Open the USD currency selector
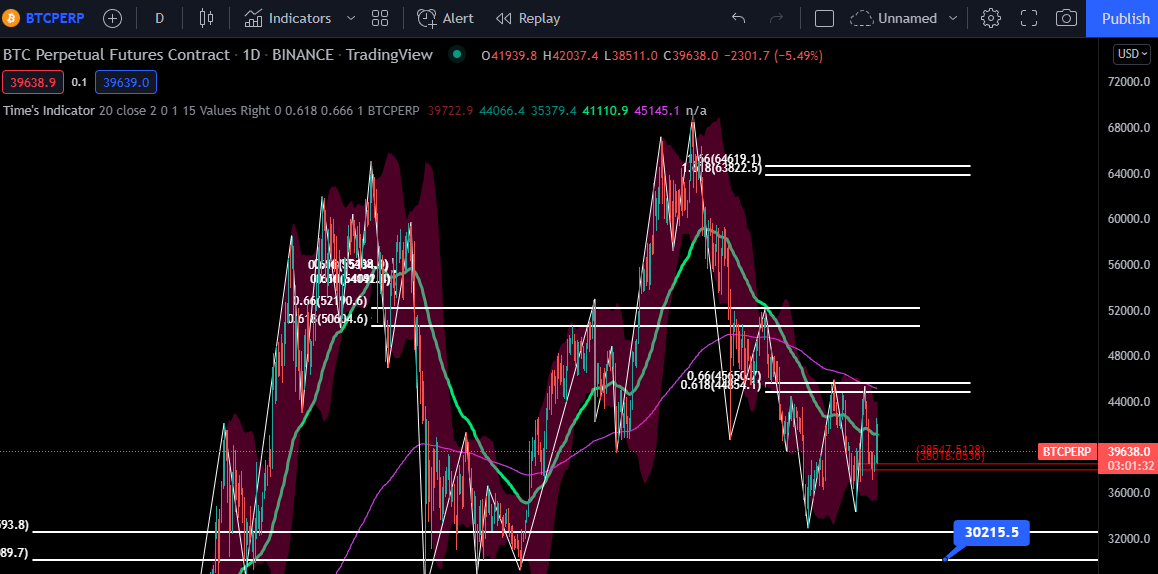This screenshot has width=1158, height=574. click(x=1132, y=54)
